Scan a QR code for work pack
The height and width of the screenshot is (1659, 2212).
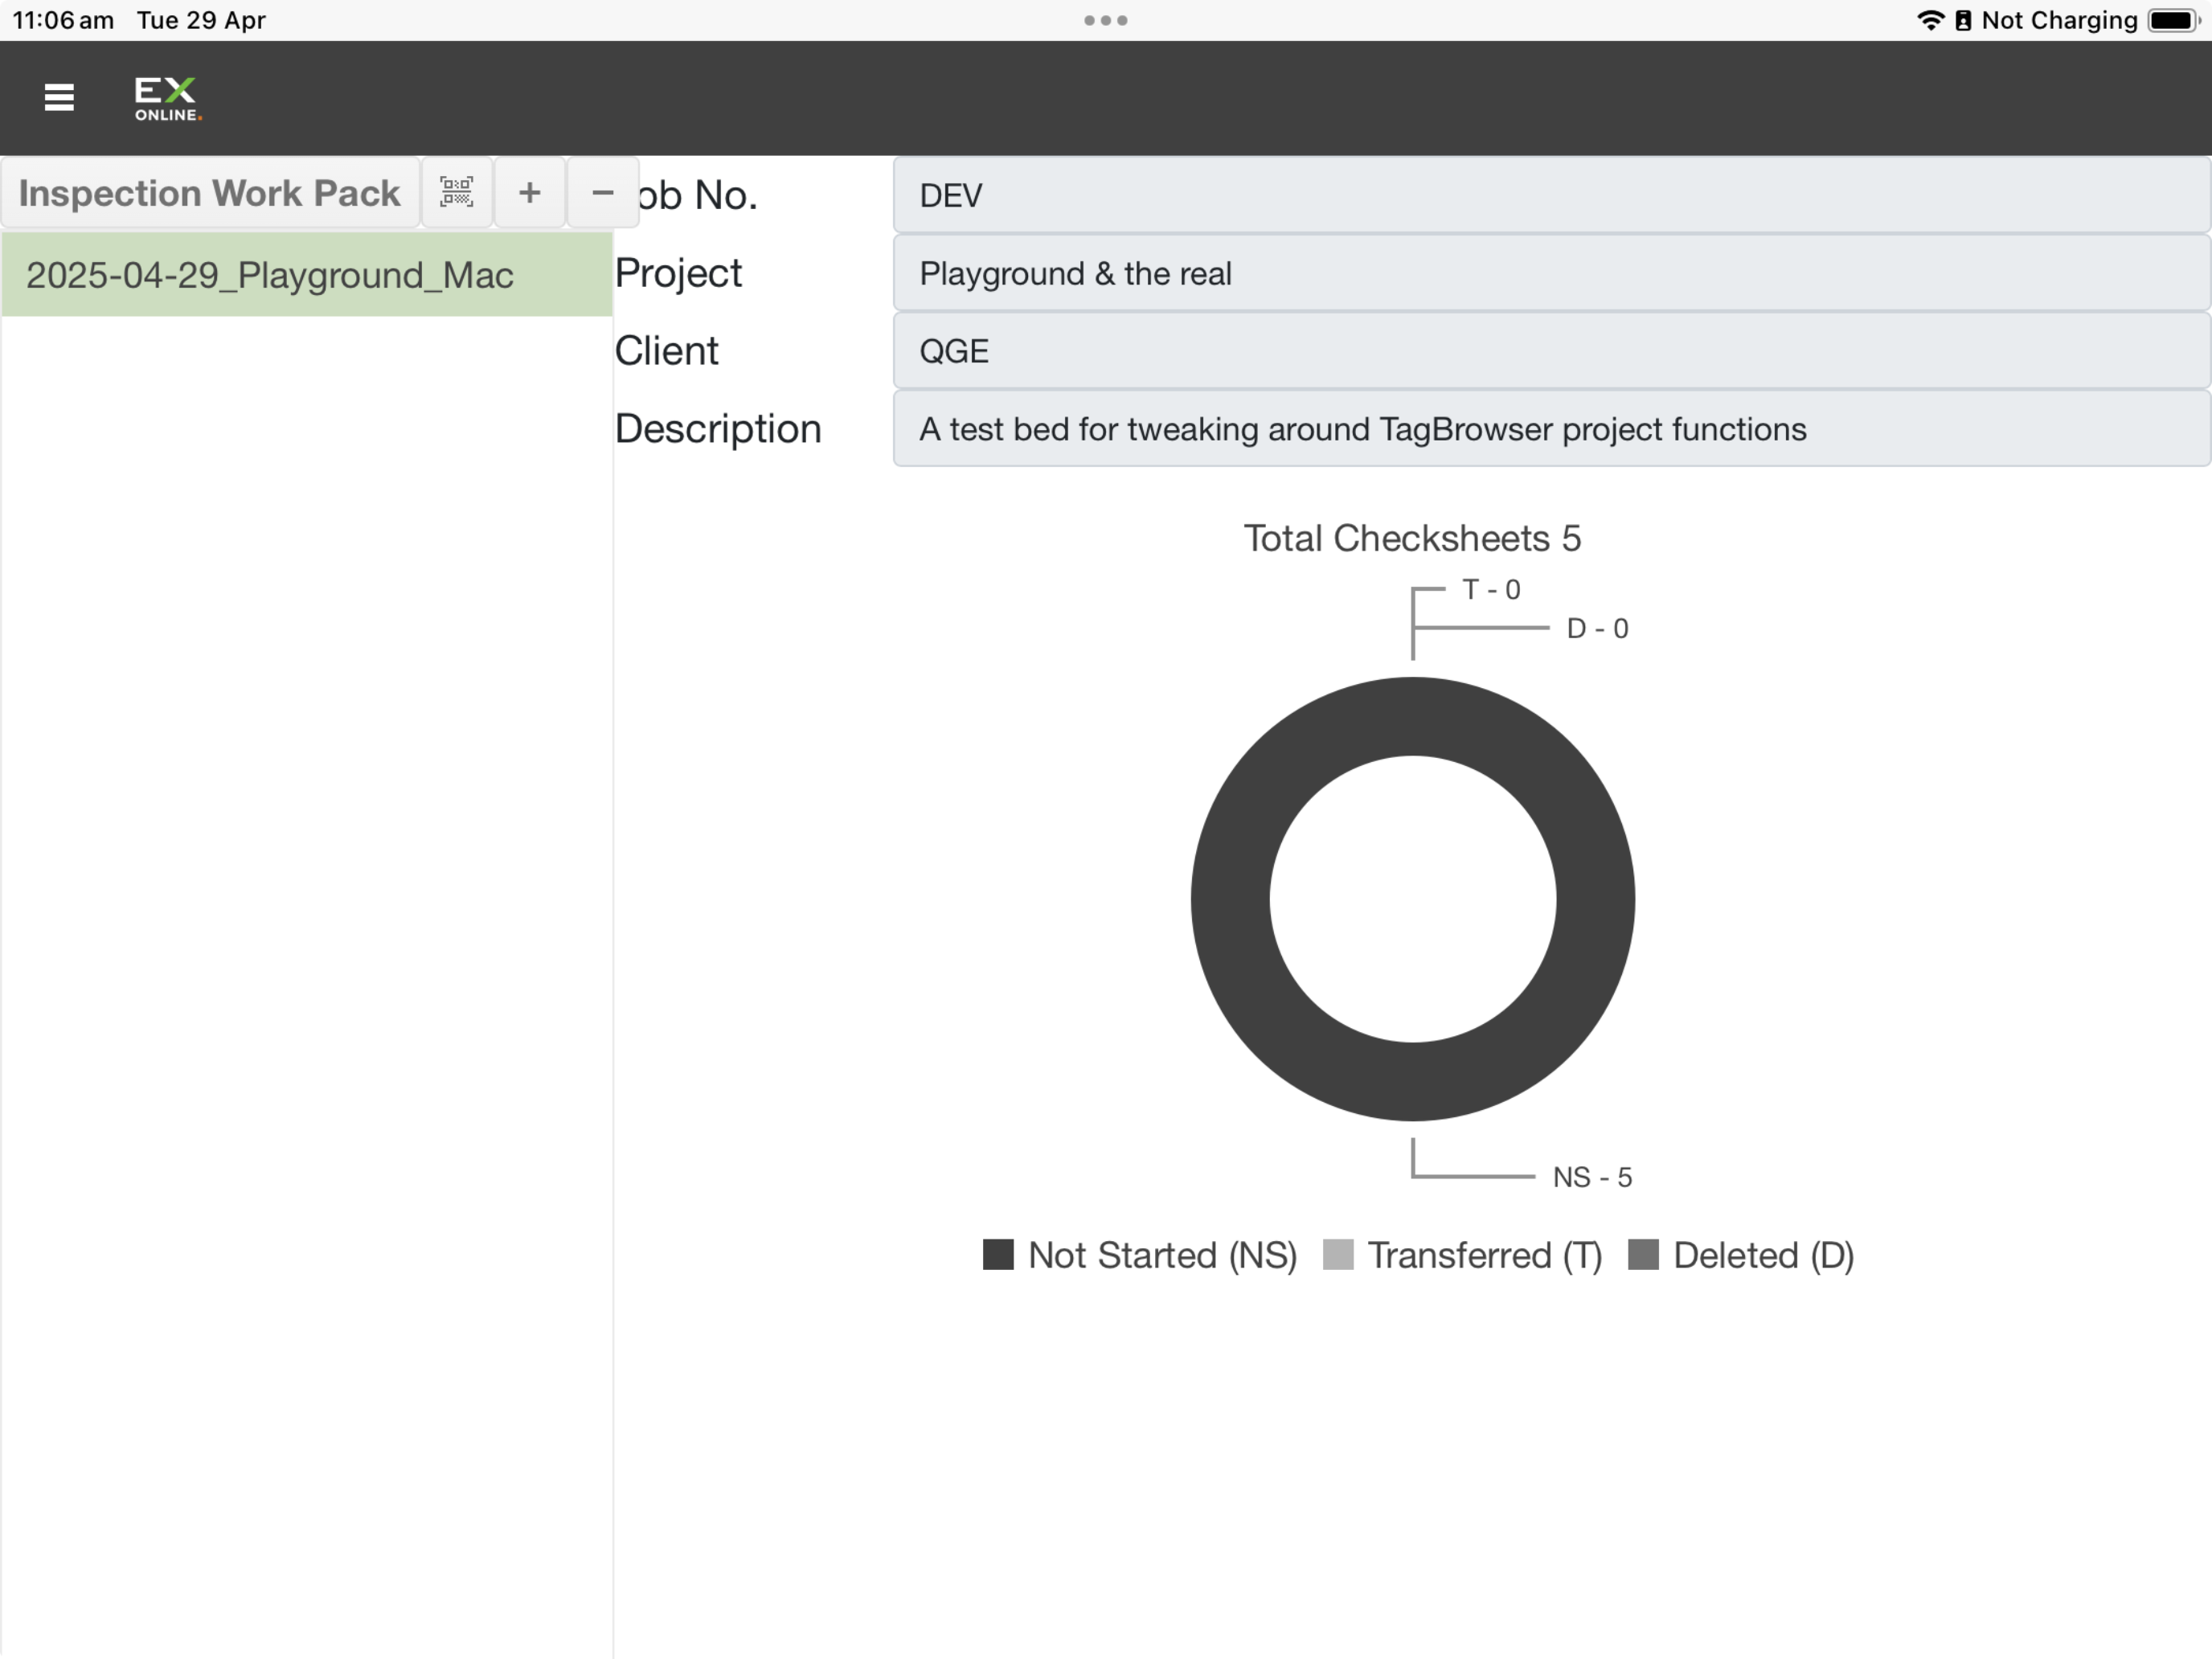[x=457, y=192]
